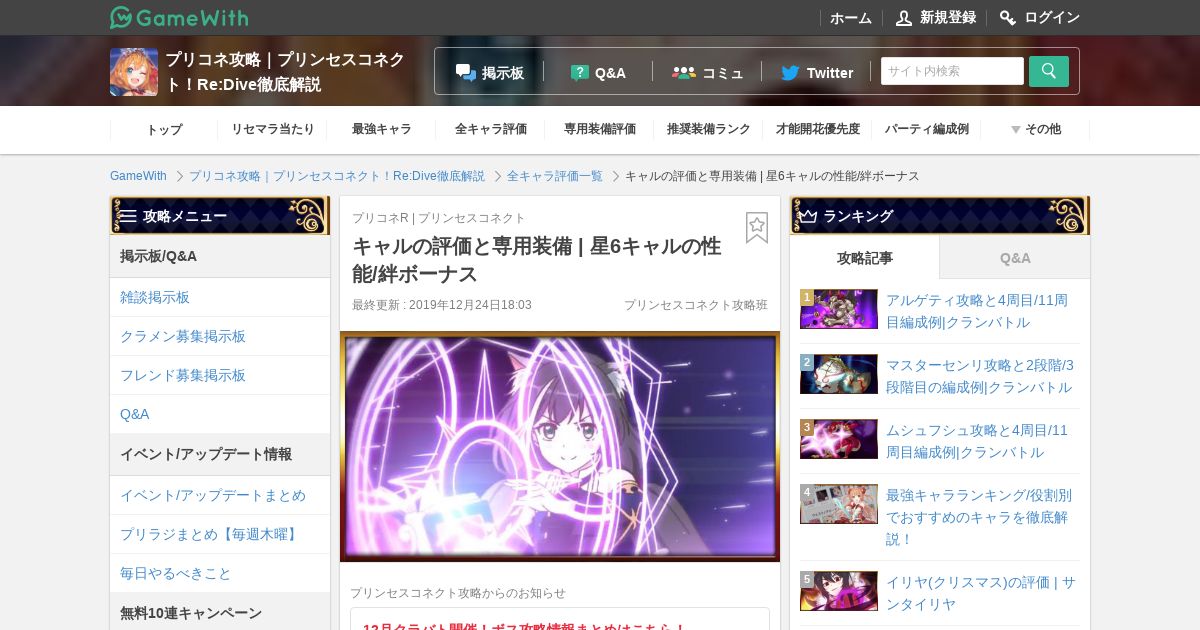Open ムシュフシュ攻略と4周目/11周目 article link
Viewport: 1200px width, 630px height.
(977, 441)
